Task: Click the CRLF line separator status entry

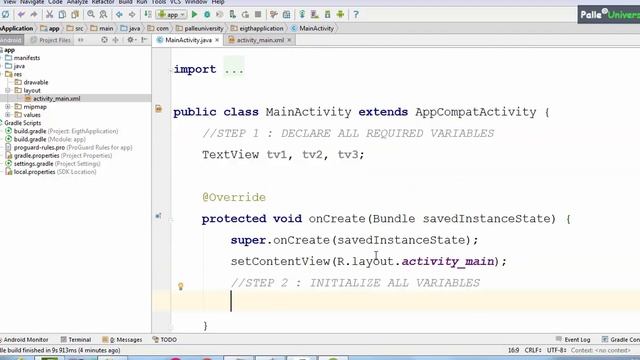Action: (x=533, y=350)
